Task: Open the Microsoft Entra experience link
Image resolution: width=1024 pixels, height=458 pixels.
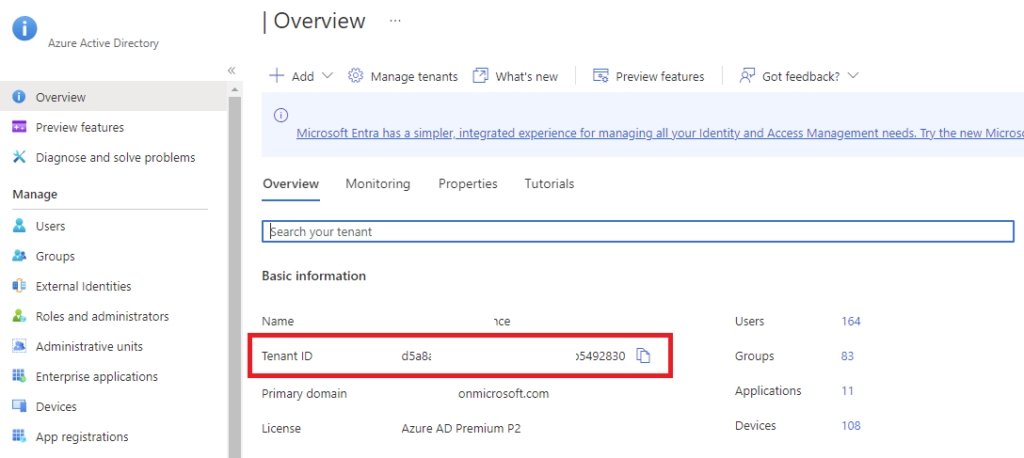Action: [x=660, y=133]
